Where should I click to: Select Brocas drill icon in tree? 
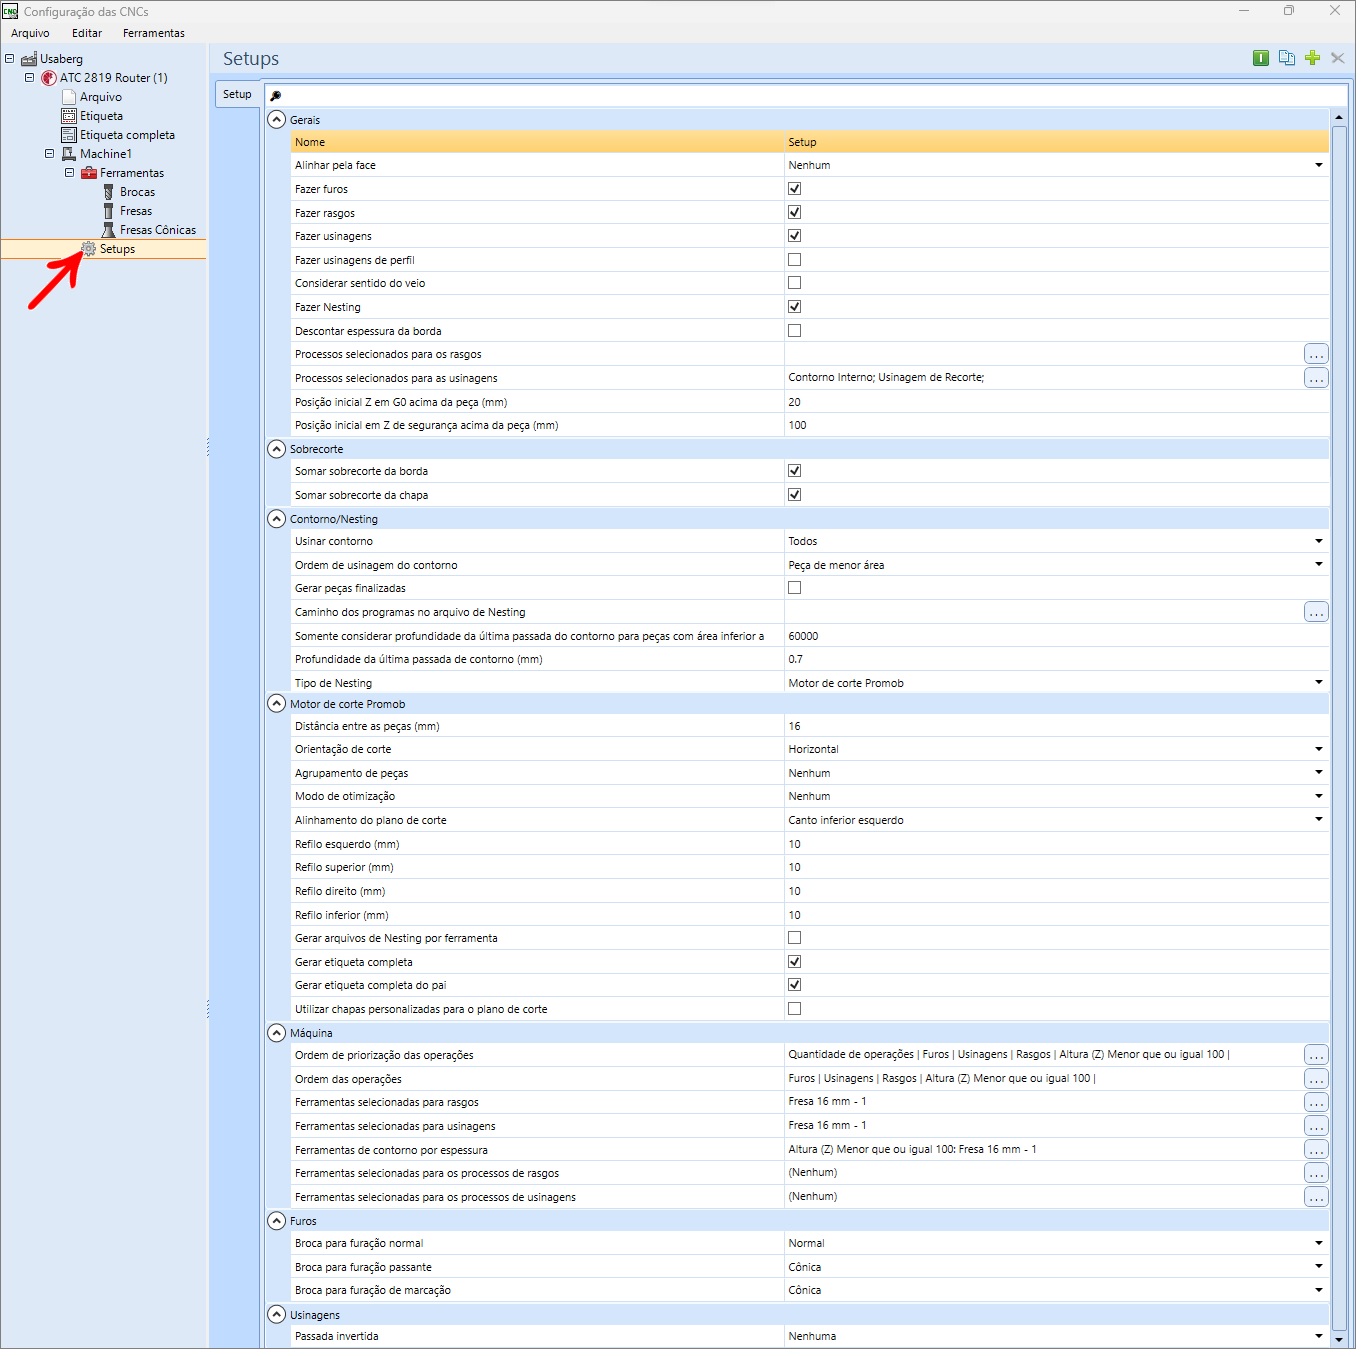(x=109, y=192)
